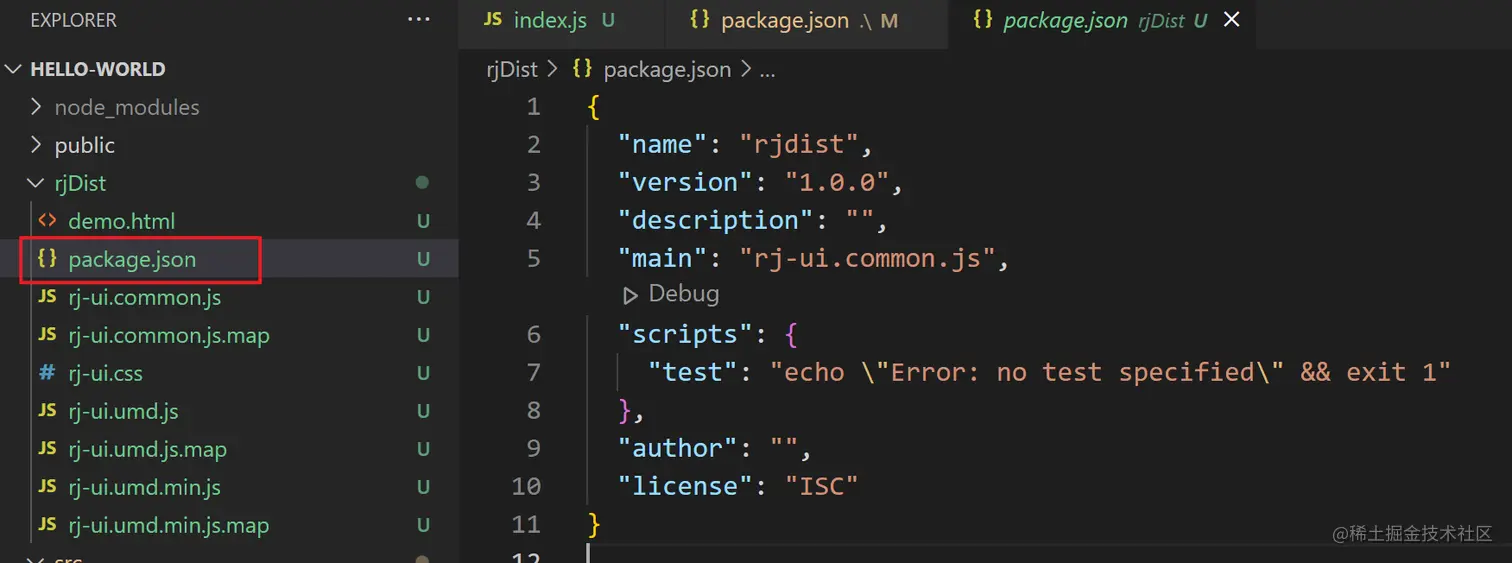
Task: Click the "author" key on line 9
Action: (678, 448)
